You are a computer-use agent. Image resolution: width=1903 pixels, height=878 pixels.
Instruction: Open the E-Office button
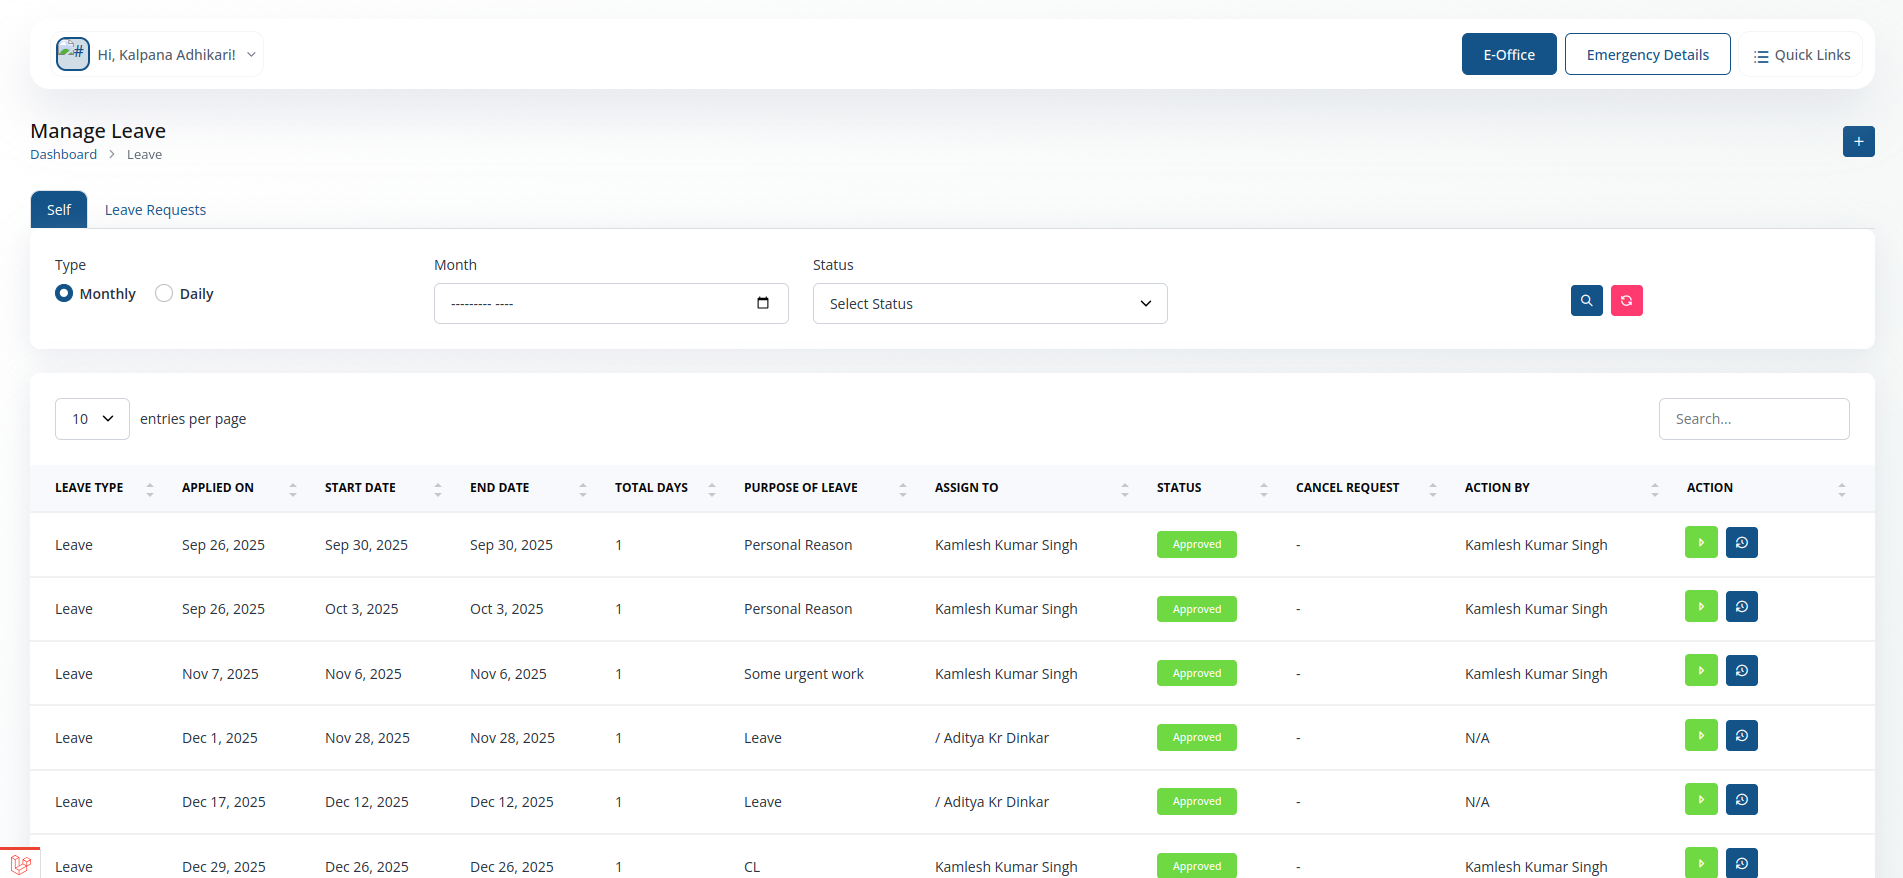click(x=1509, y=54)
